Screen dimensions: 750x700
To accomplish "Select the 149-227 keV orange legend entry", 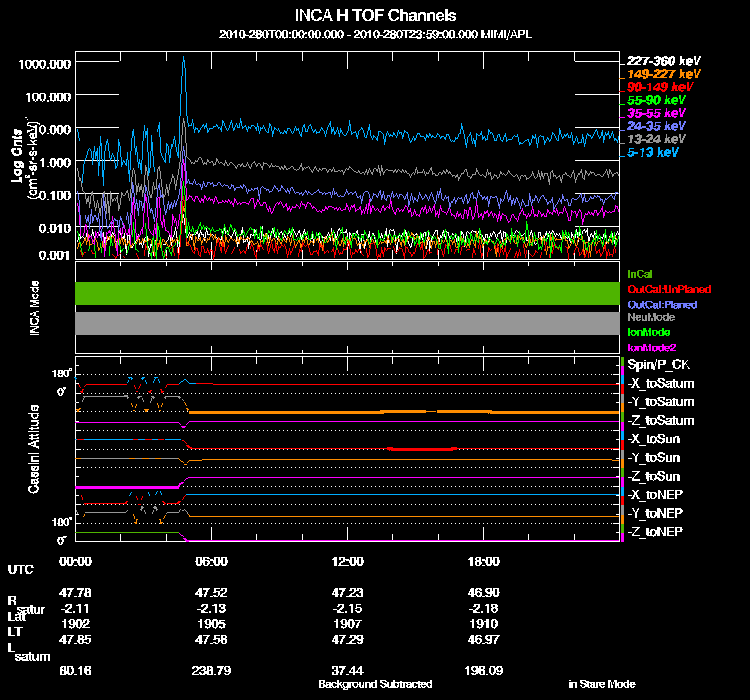I will [657, 74].
